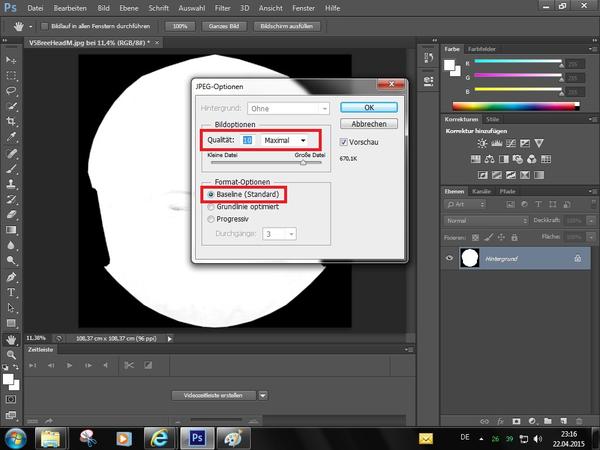Toggle Quick Mask mode icon

11,399
